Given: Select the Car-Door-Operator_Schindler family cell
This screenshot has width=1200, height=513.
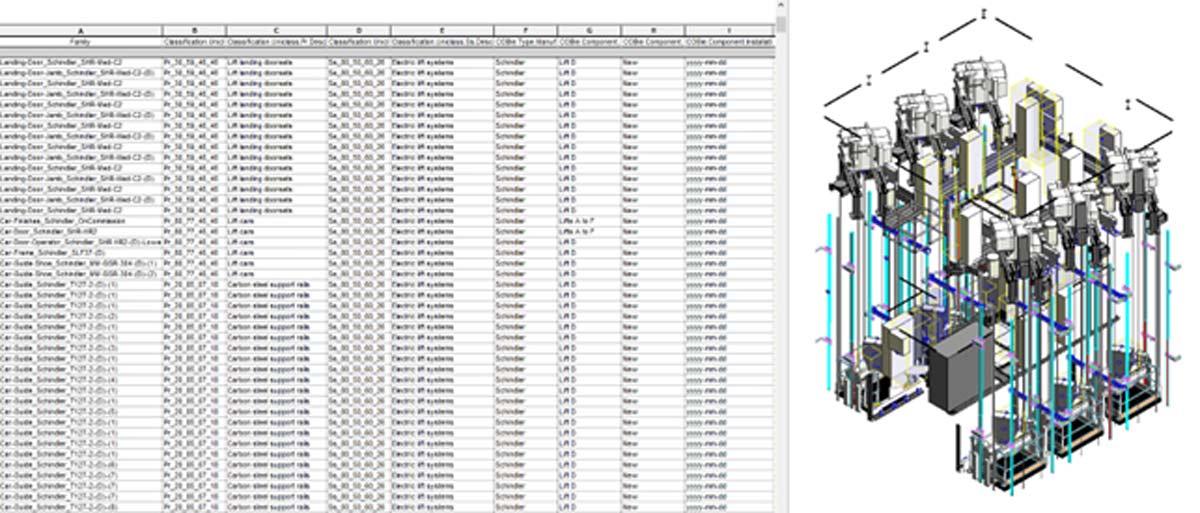Looking at the screenshot, I should [x=80, y=242].
